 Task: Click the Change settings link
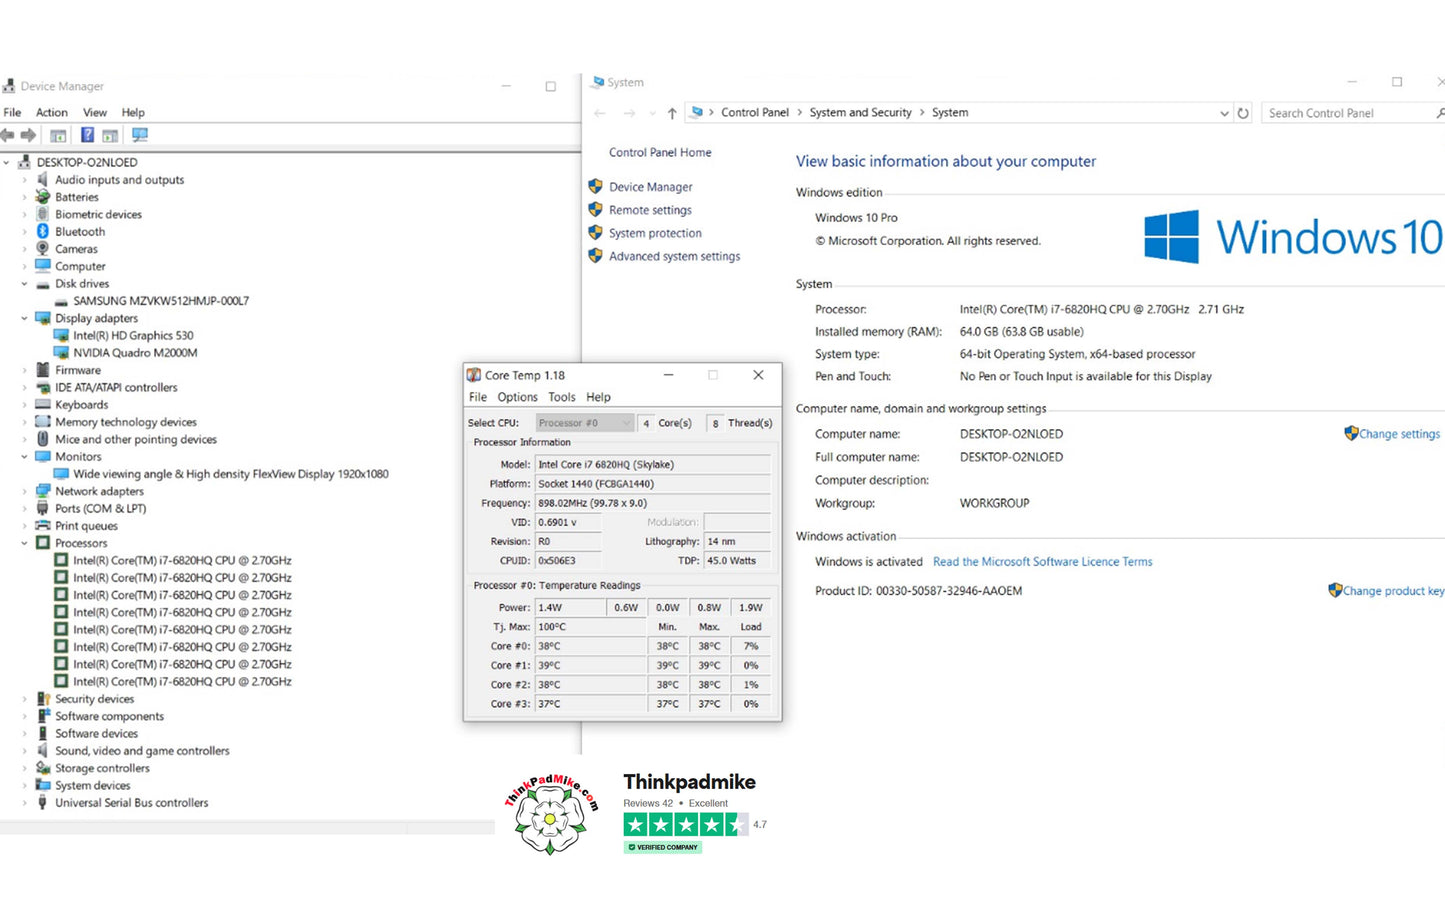point(1399,434)
